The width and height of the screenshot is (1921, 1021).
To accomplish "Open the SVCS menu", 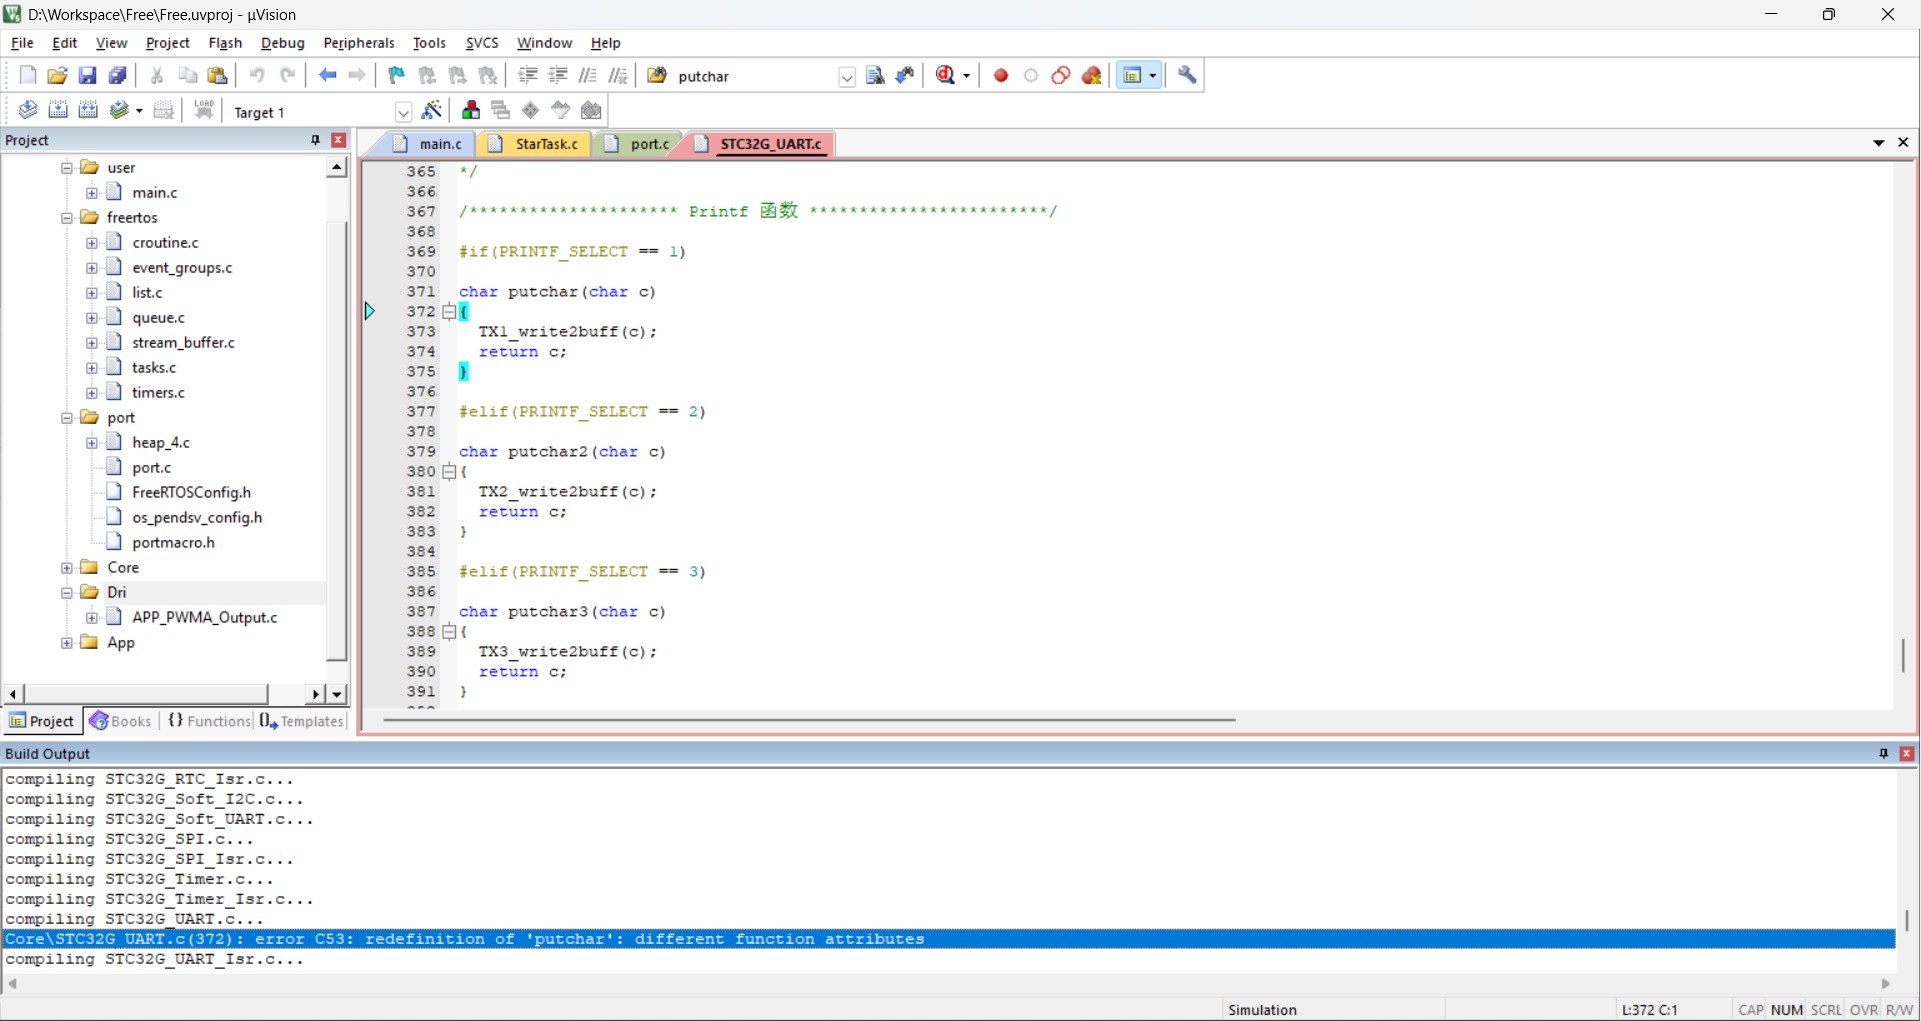I will [482, 43].
